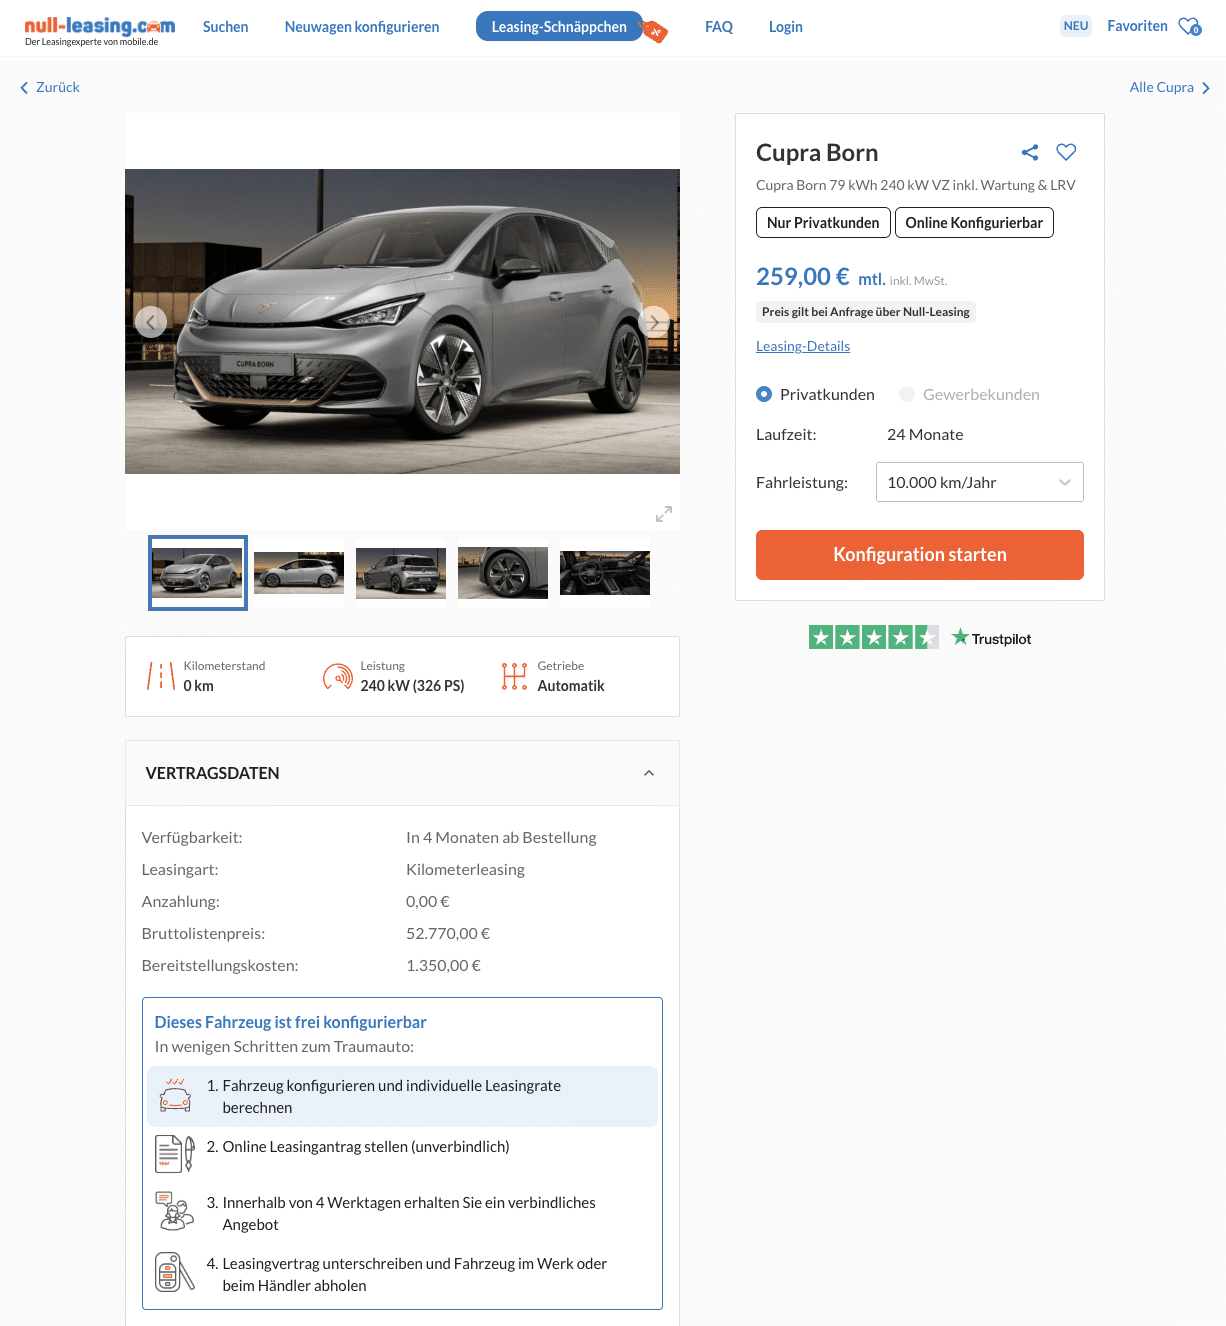The width and height of the screenshot is (1226, 1326).
Task: Click the Kilometerstand road icon
Action: pos(161,676)
